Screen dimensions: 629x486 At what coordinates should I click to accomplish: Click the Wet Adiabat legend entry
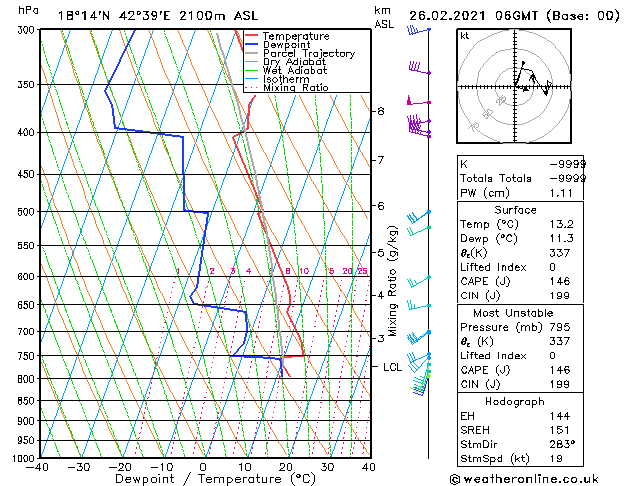[295, 70]
